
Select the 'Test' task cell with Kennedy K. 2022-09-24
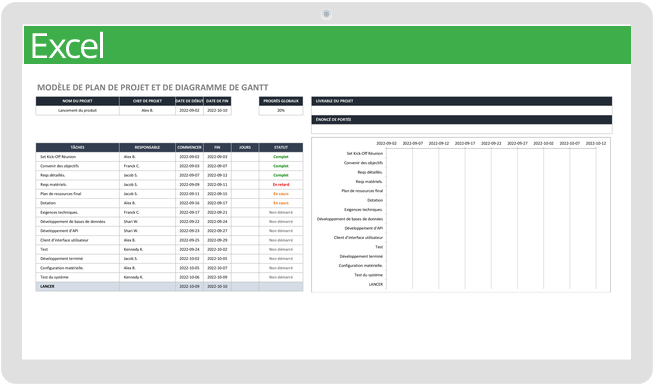[x=78, y=249]
